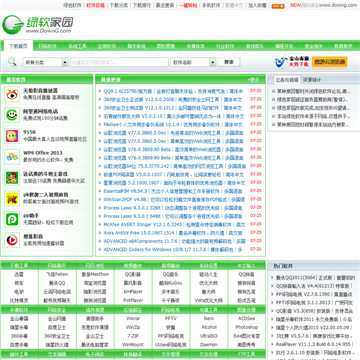Image resolution: width=360 pixels, height=360 pixels.
Task: Open the category filter dropdown
Action: (x=45, y=62)
